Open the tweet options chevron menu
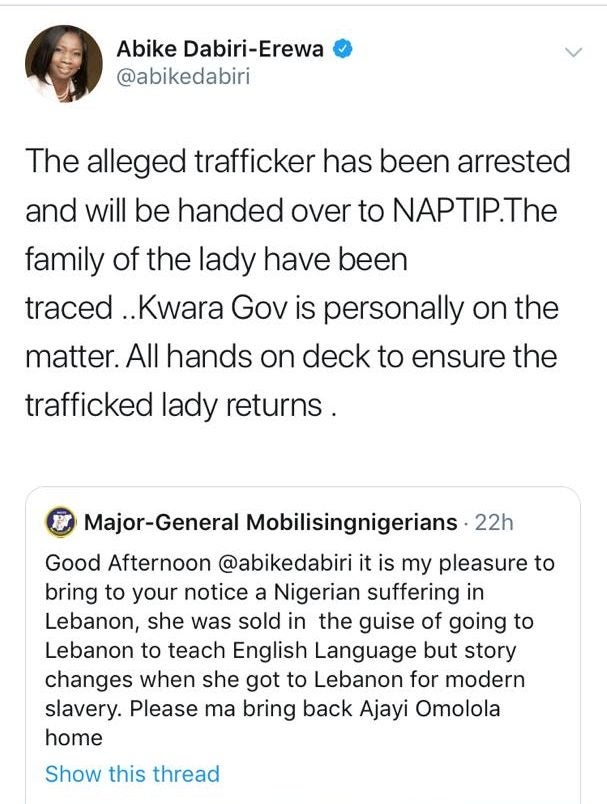 [573, 52]
